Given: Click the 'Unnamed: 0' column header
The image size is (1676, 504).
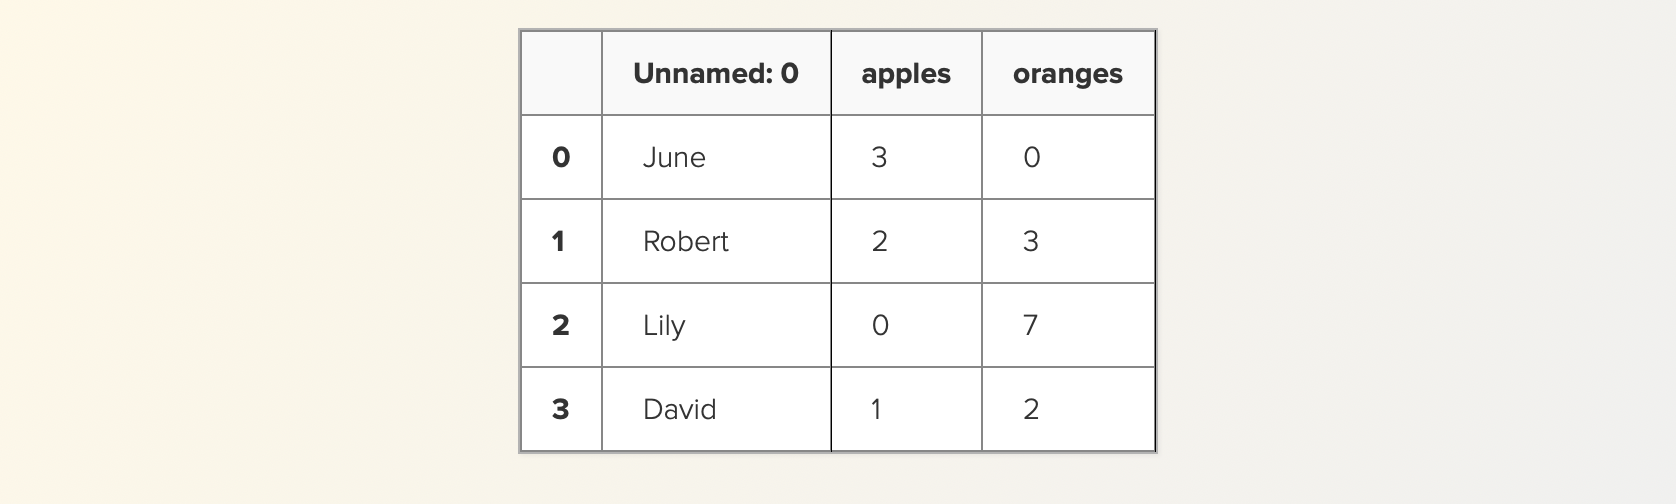Looking at the screenshot, I should [x=716, y=73].
